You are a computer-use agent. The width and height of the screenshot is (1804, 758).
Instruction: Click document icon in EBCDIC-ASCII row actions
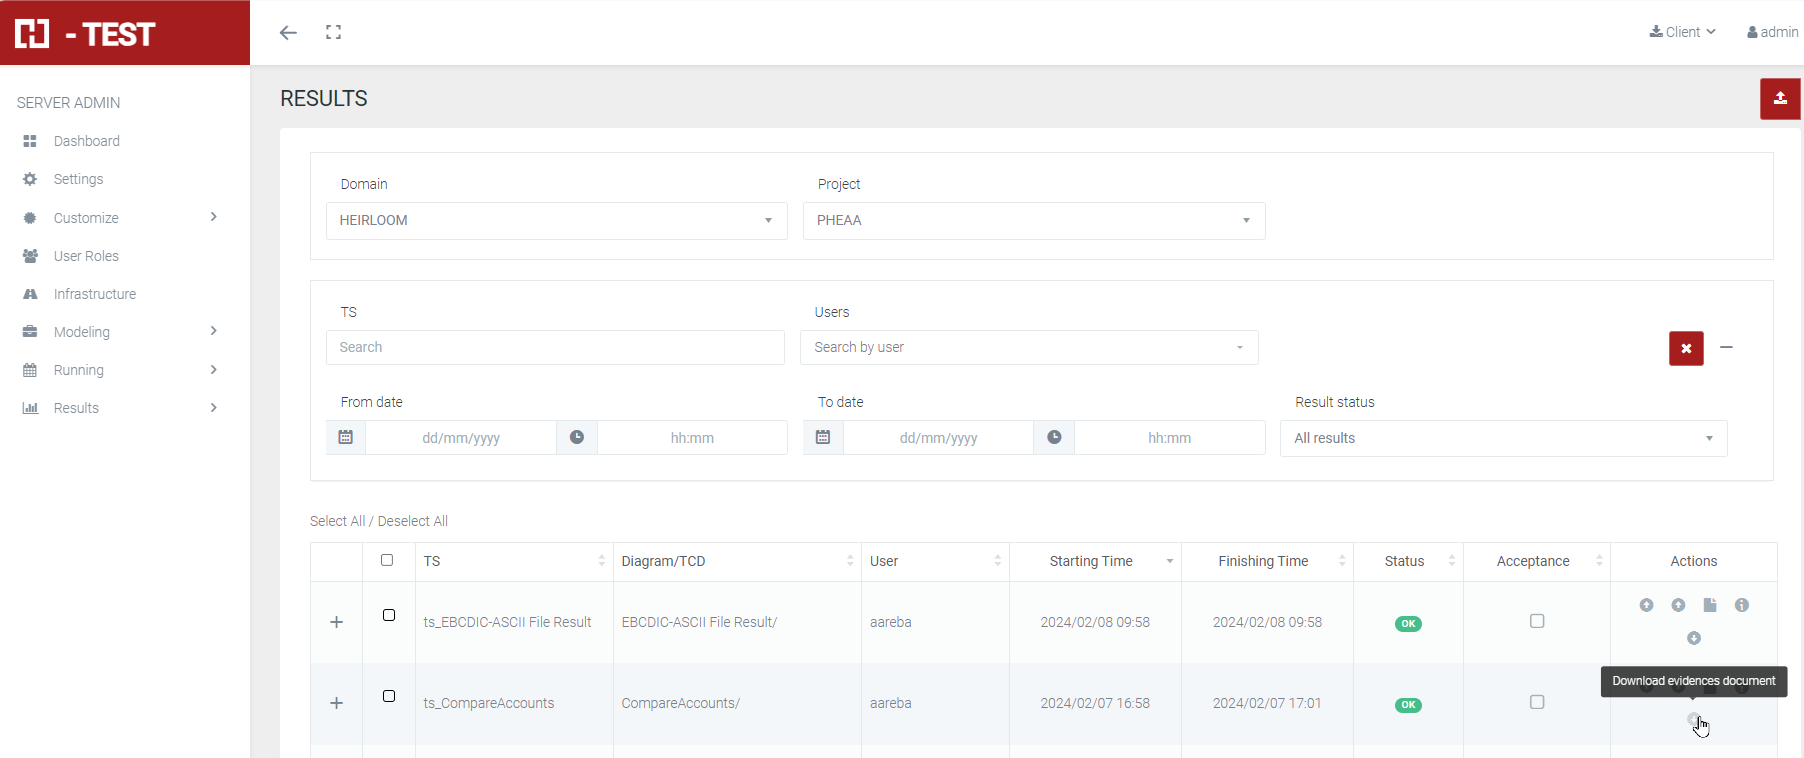click(x=1710, y=605)
